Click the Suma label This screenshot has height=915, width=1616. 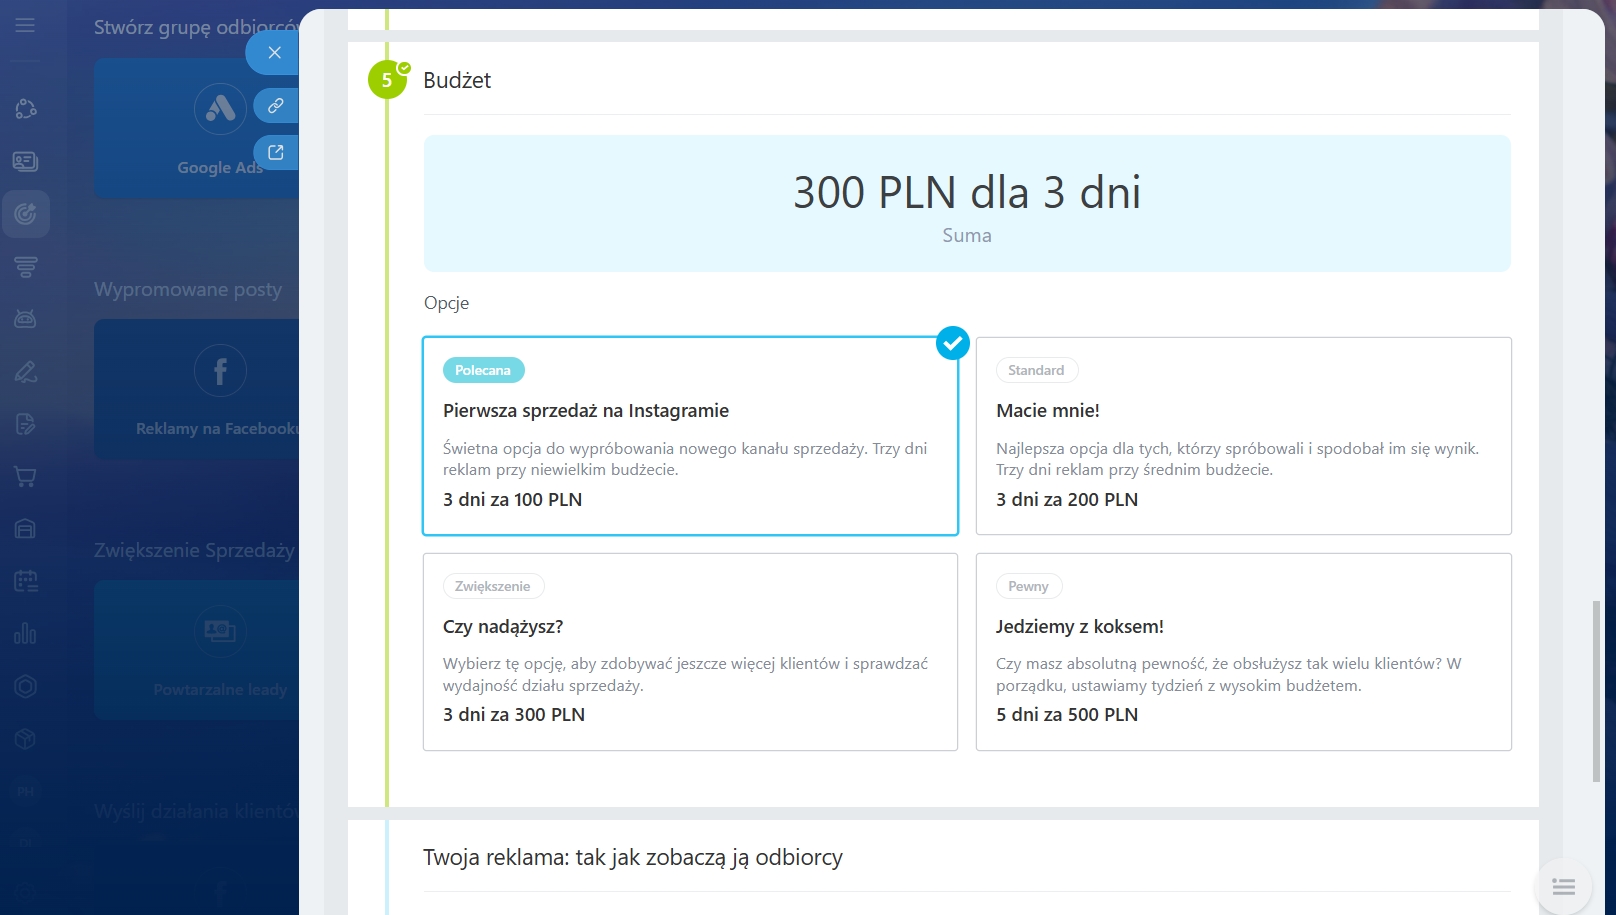tap(967, 236)
